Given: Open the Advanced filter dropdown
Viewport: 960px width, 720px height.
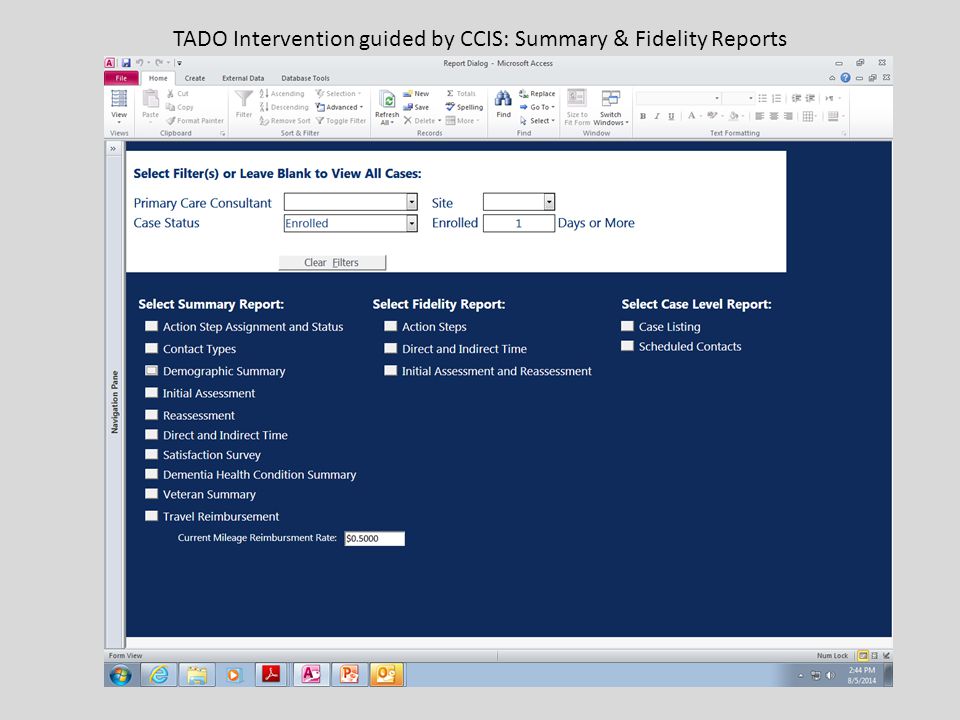Looking at the screenshot, I should [x=340, y=107].
